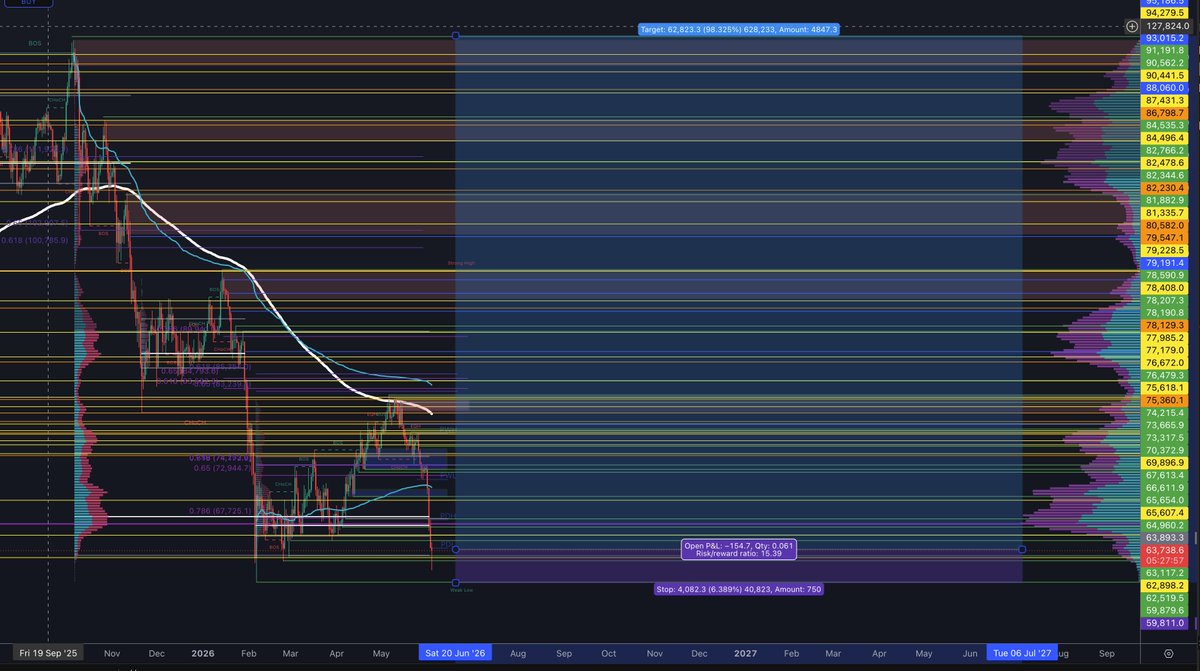The width and height of the screenshot is (1200, 671).
Task: Grab the bottom-left stop handle of the position
Action: click(x=456, y=582)
